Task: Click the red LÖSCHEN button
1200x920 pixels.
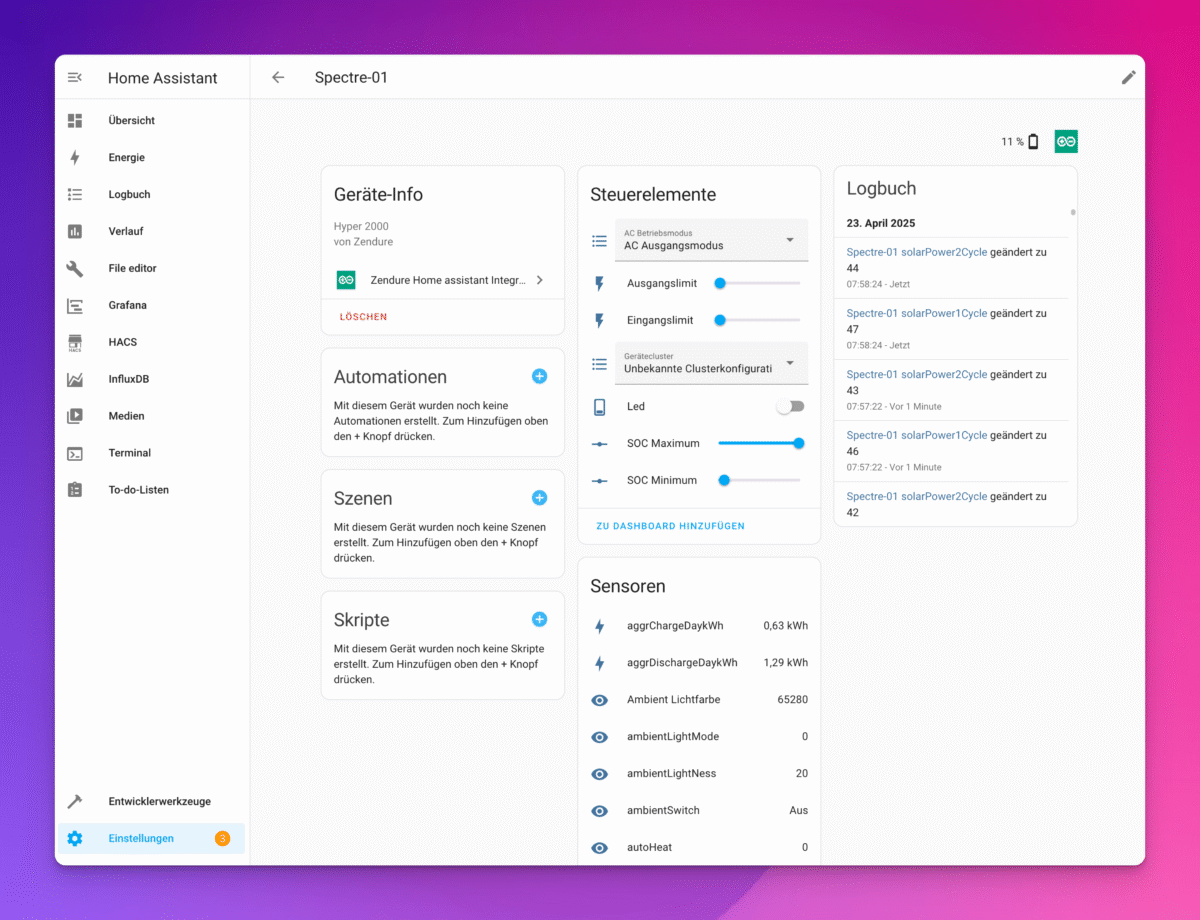Action: (363, 317)
